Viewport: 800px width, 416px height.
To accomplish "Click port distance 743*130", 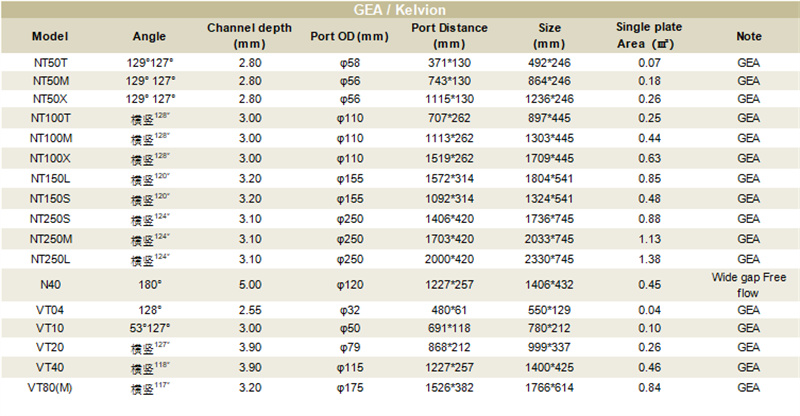I will pos(449,81).
